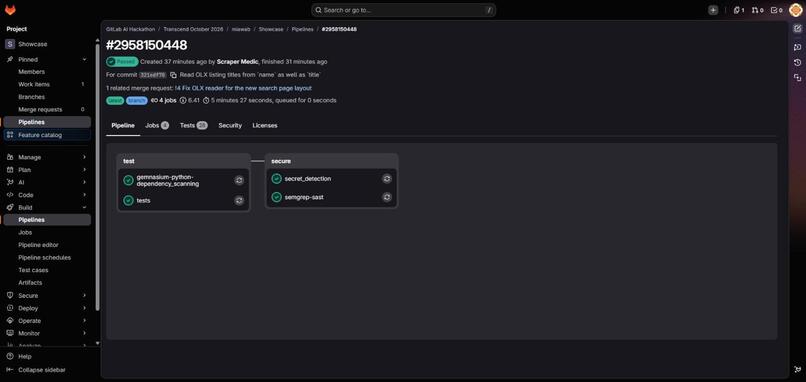Screen dimensions: 806x382
Task: Open assigned issues counter icon
Action: 739,10
